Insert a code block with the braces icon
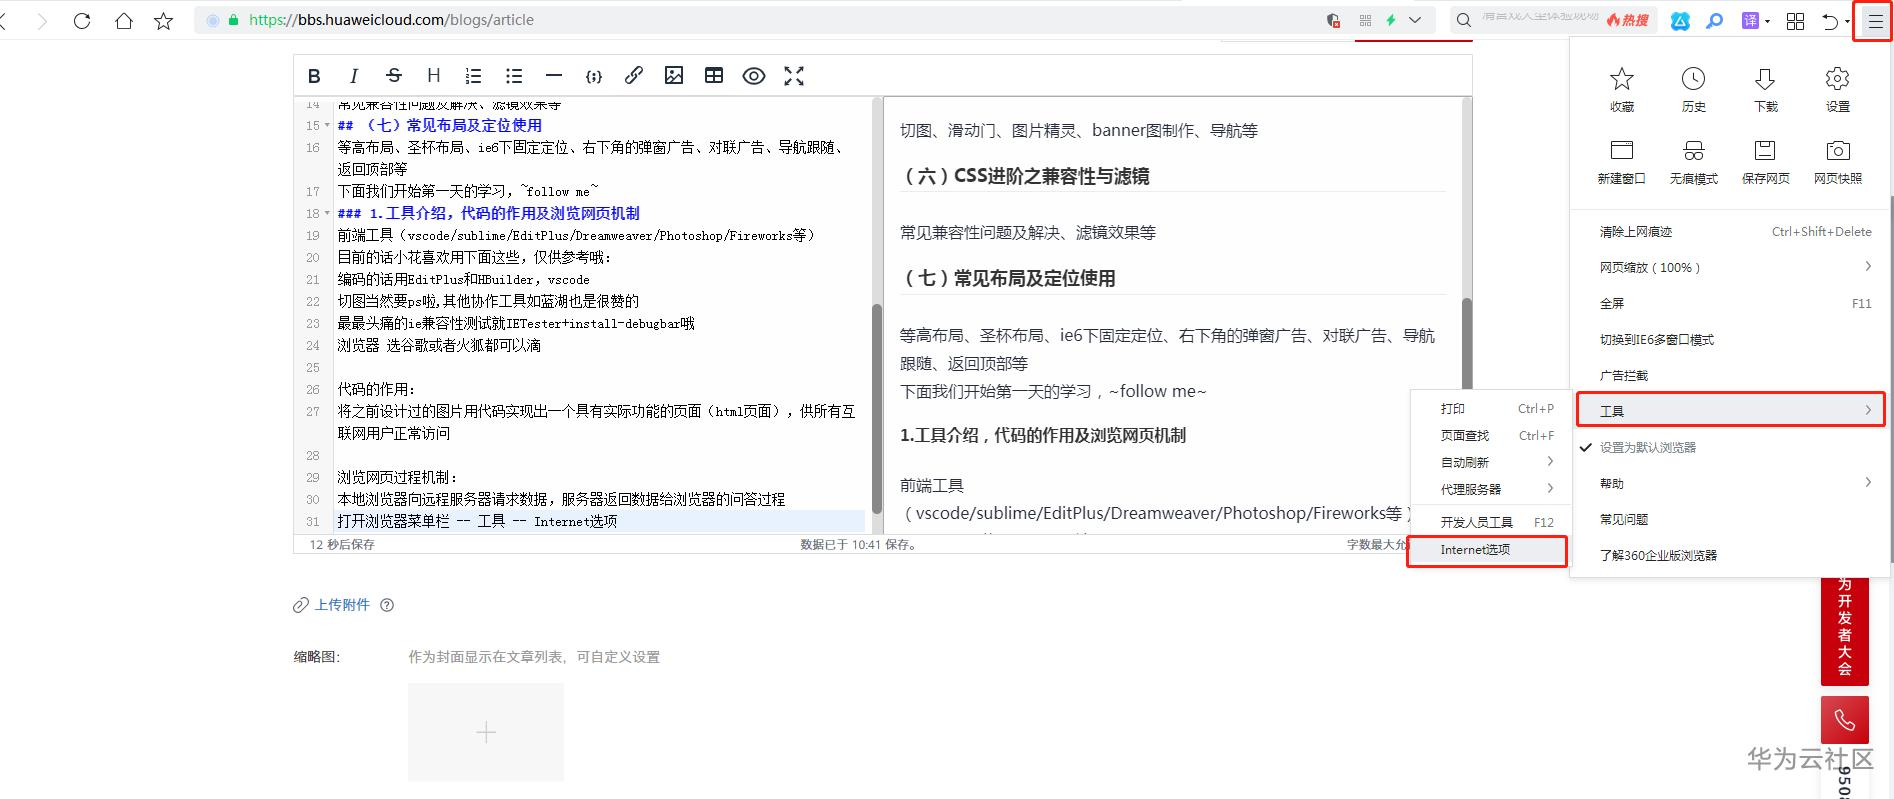The image size is (1894, 799). pos(594,76)
